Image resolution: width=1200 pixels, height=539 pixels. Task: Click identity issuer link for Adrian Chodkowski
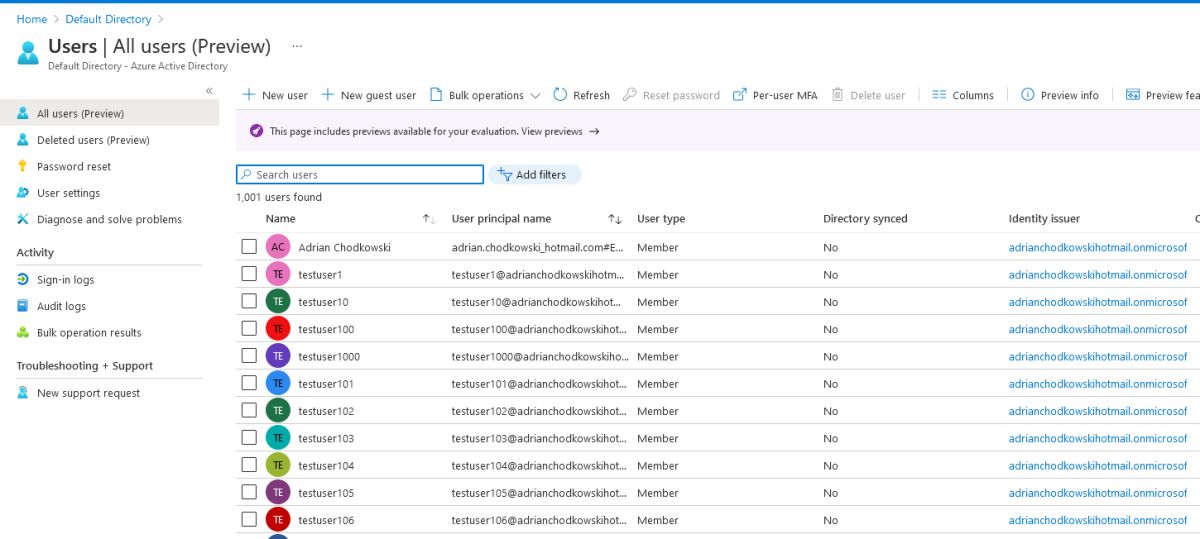tap(1098, 247)
